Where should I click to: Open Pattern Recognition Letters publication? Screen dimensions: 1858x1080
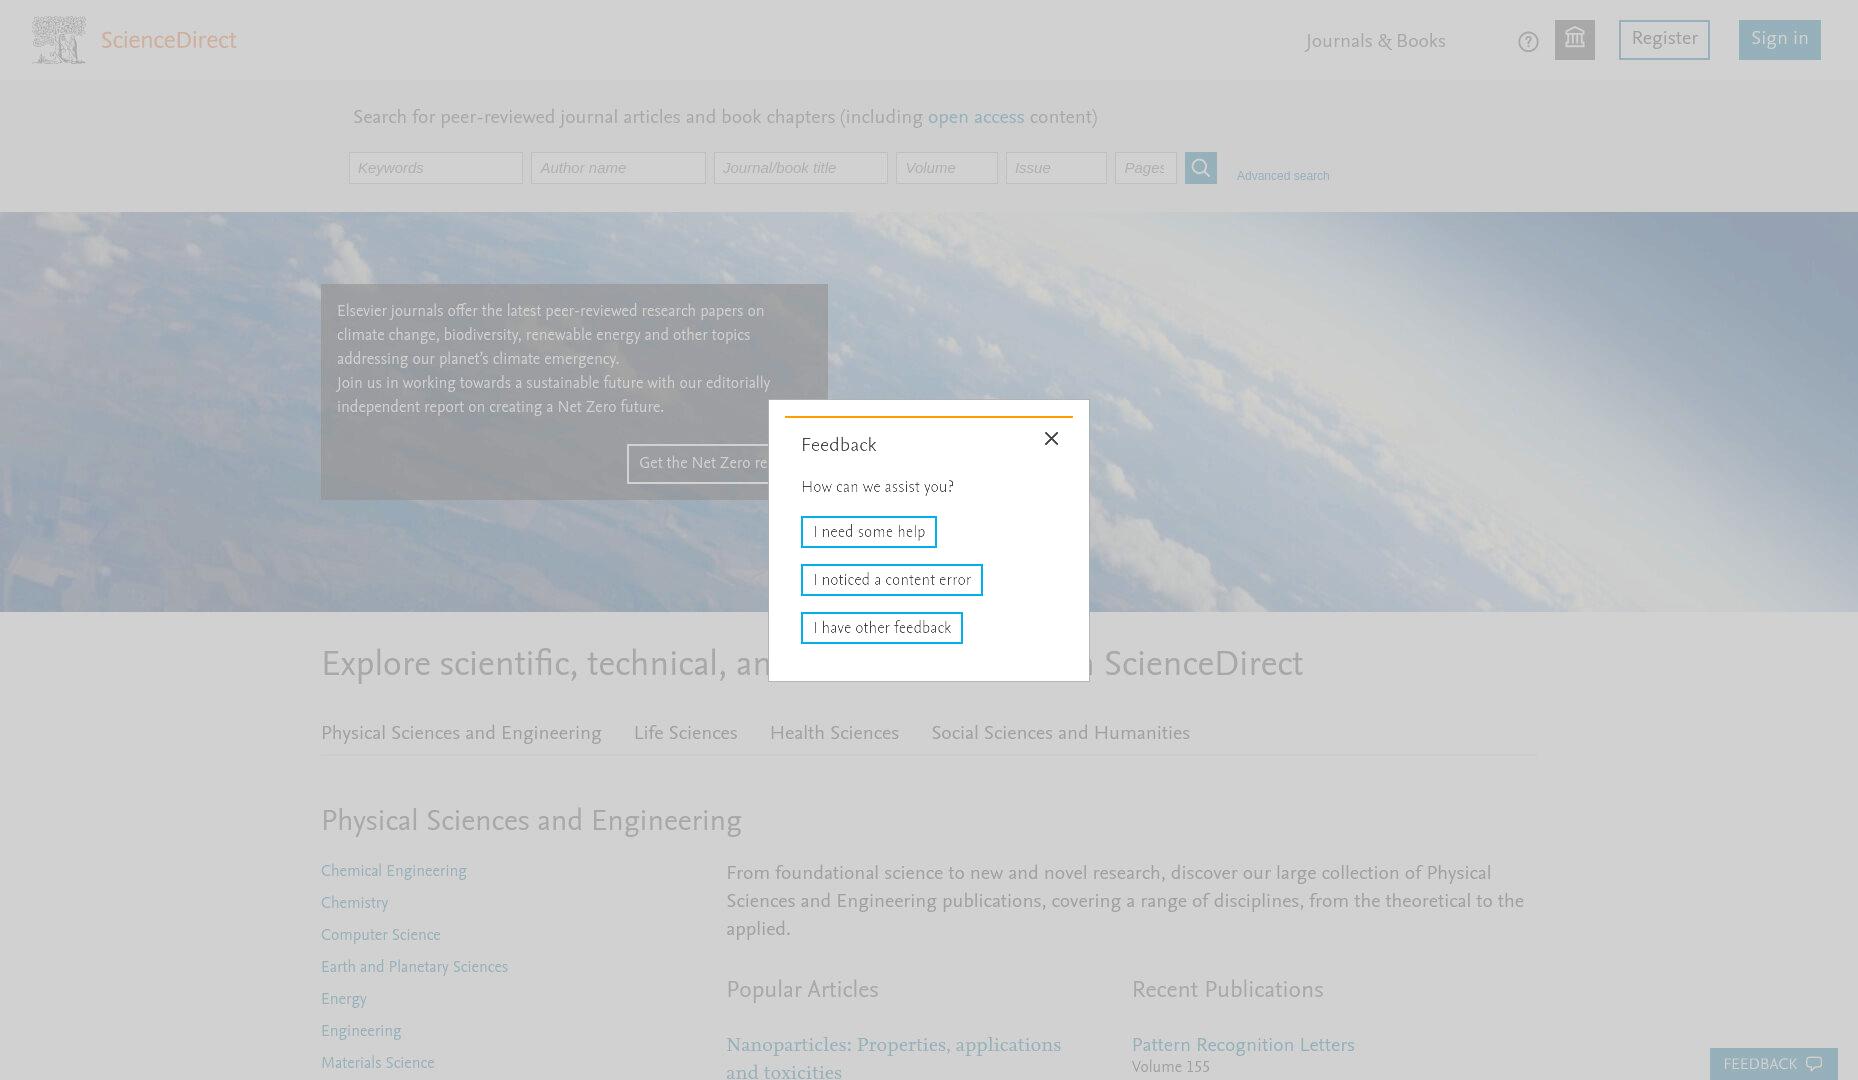click(x=1243, y=1046)
